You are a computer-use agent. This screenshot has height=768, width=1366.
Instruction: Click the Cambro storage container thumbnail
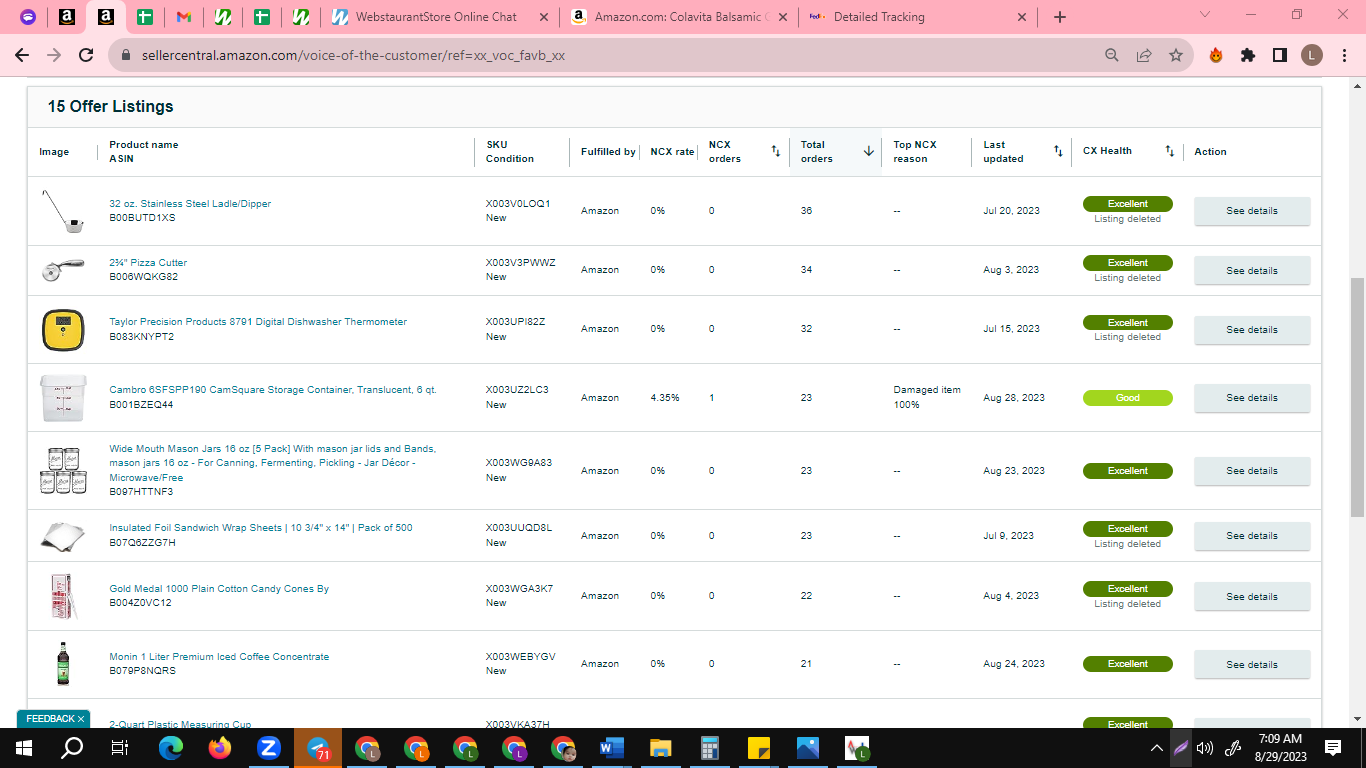(63, 398)
